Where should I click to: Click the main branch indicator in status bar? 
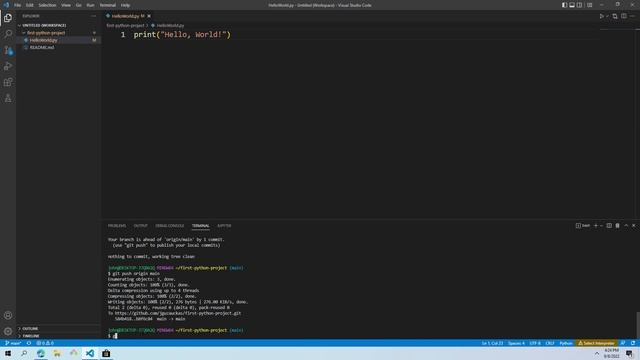(13, 343)
